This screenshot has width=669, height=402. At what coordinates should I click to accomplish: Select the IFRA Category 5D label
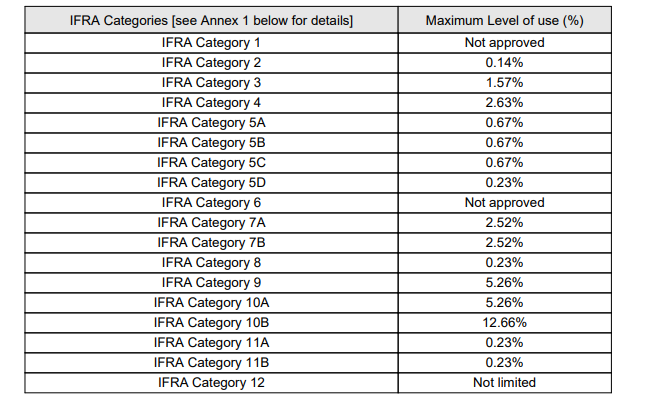coord(209,183)
